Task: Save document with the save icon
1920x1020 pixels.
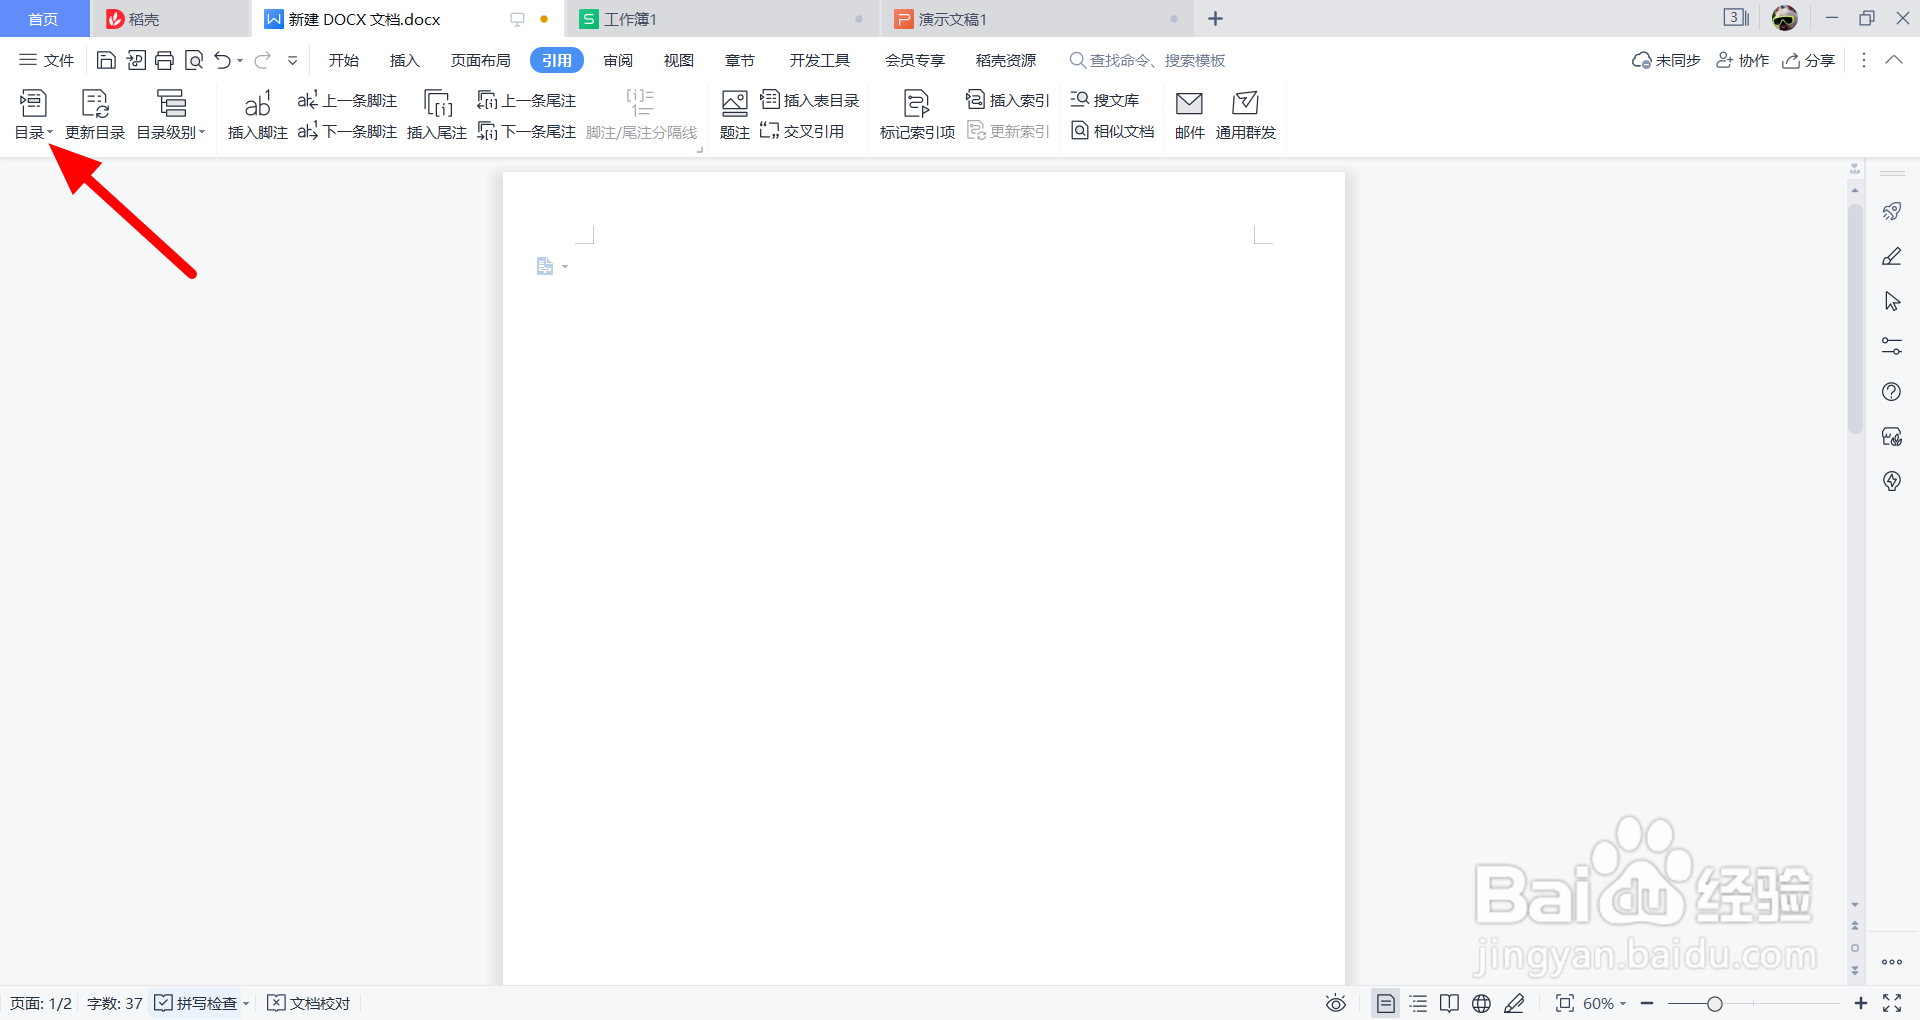Action: [x=106, y=60]
